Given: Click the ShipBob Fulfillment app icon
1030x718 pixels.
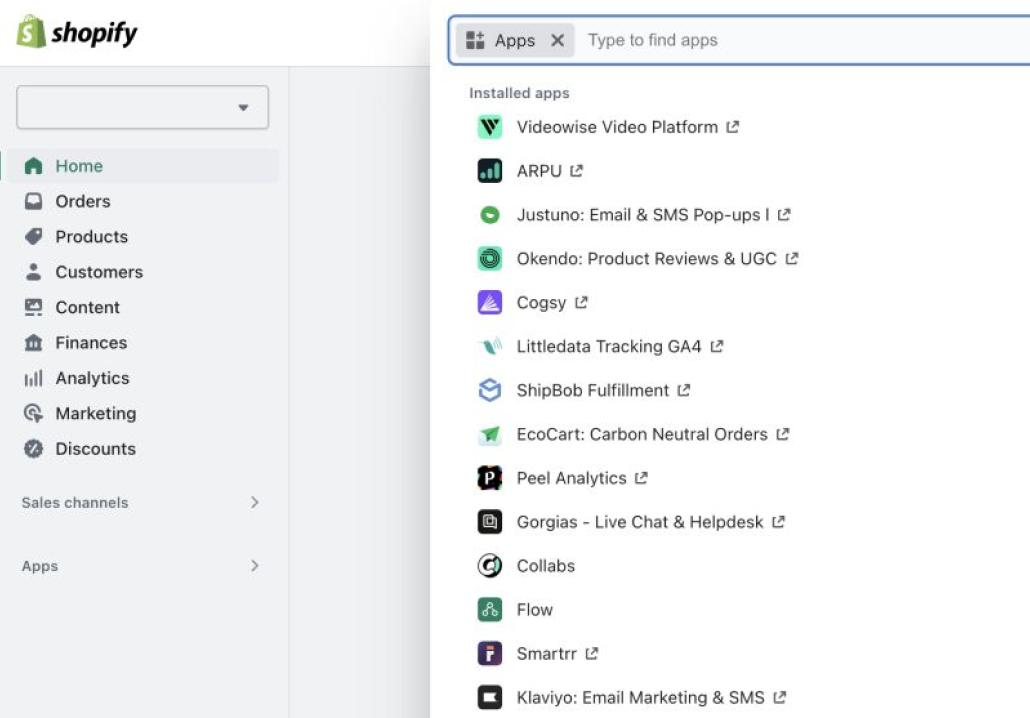Looking at the screenshot, I should [489, 391].
